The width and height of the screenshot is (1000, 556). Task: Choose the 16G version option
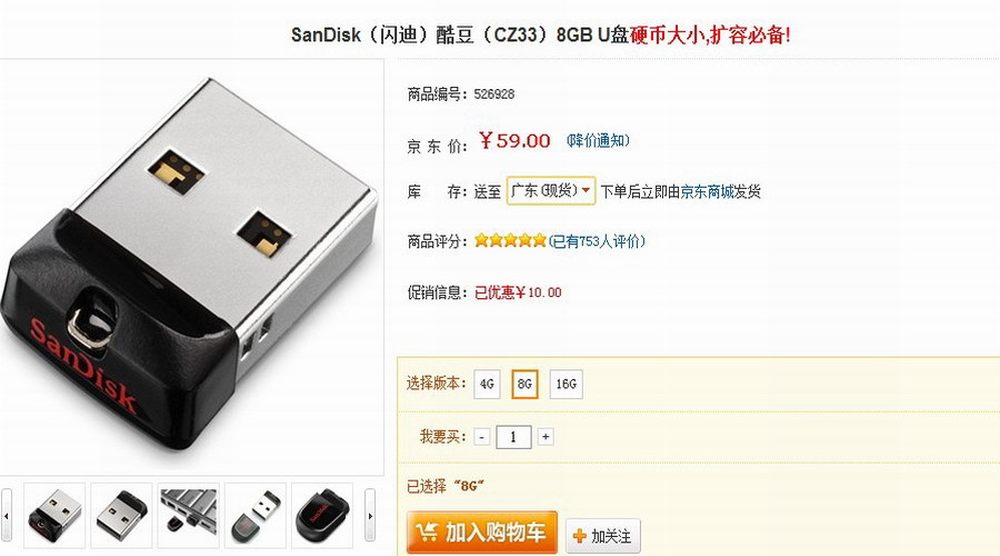click(x=566, y=384)
